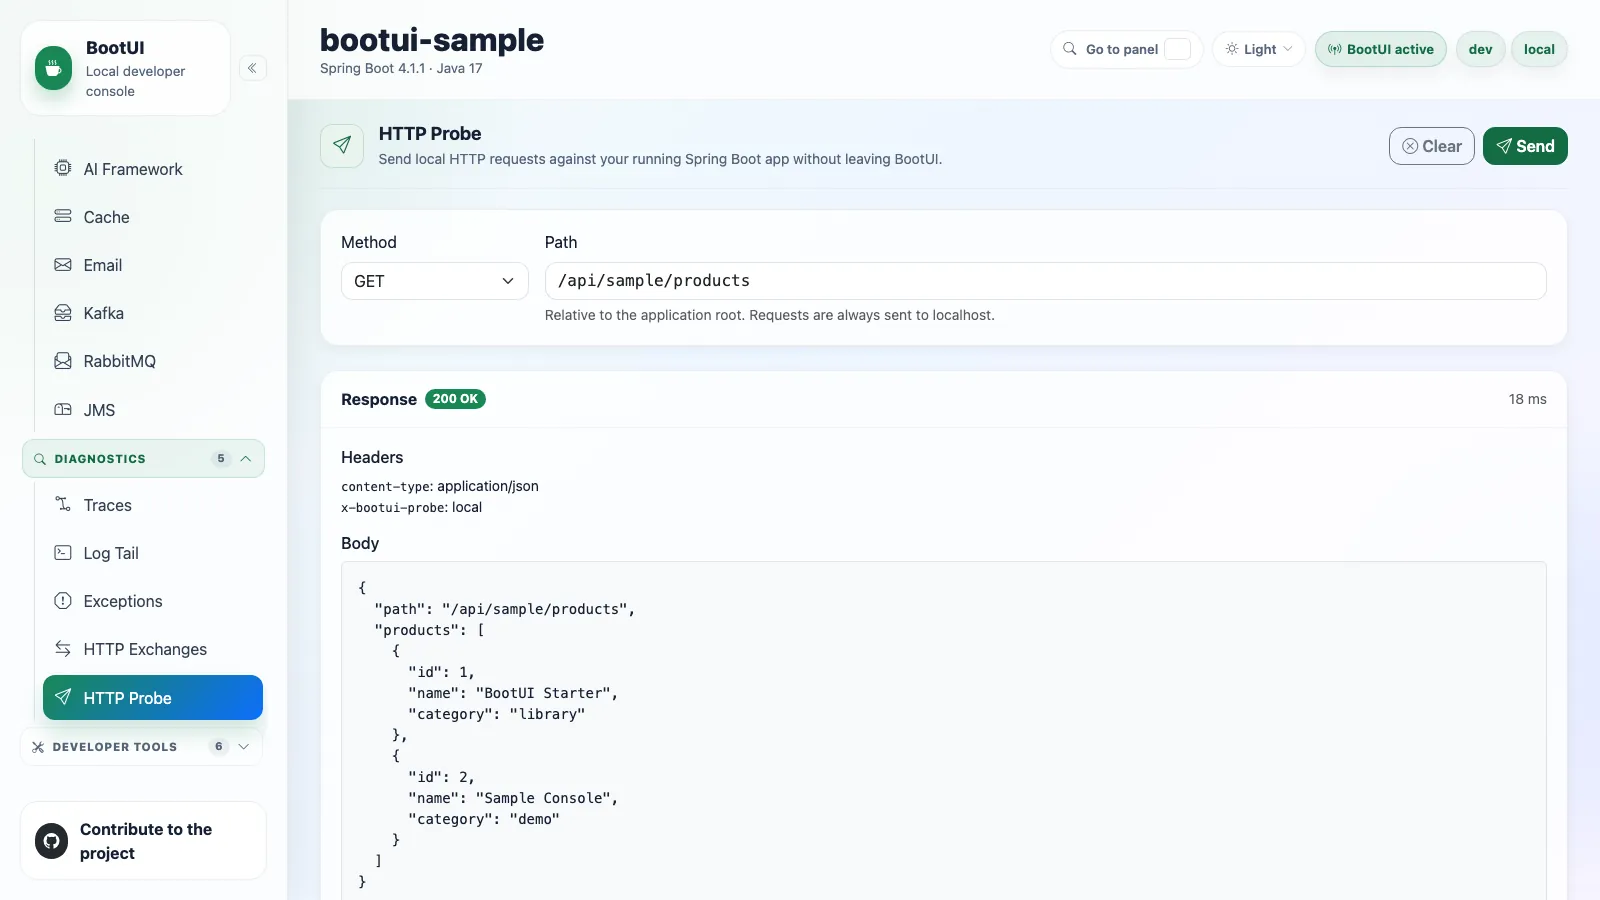Select the HTTP Probe menu item
The width and height of the screenshot is (1600, 900).
coord(153,698)
